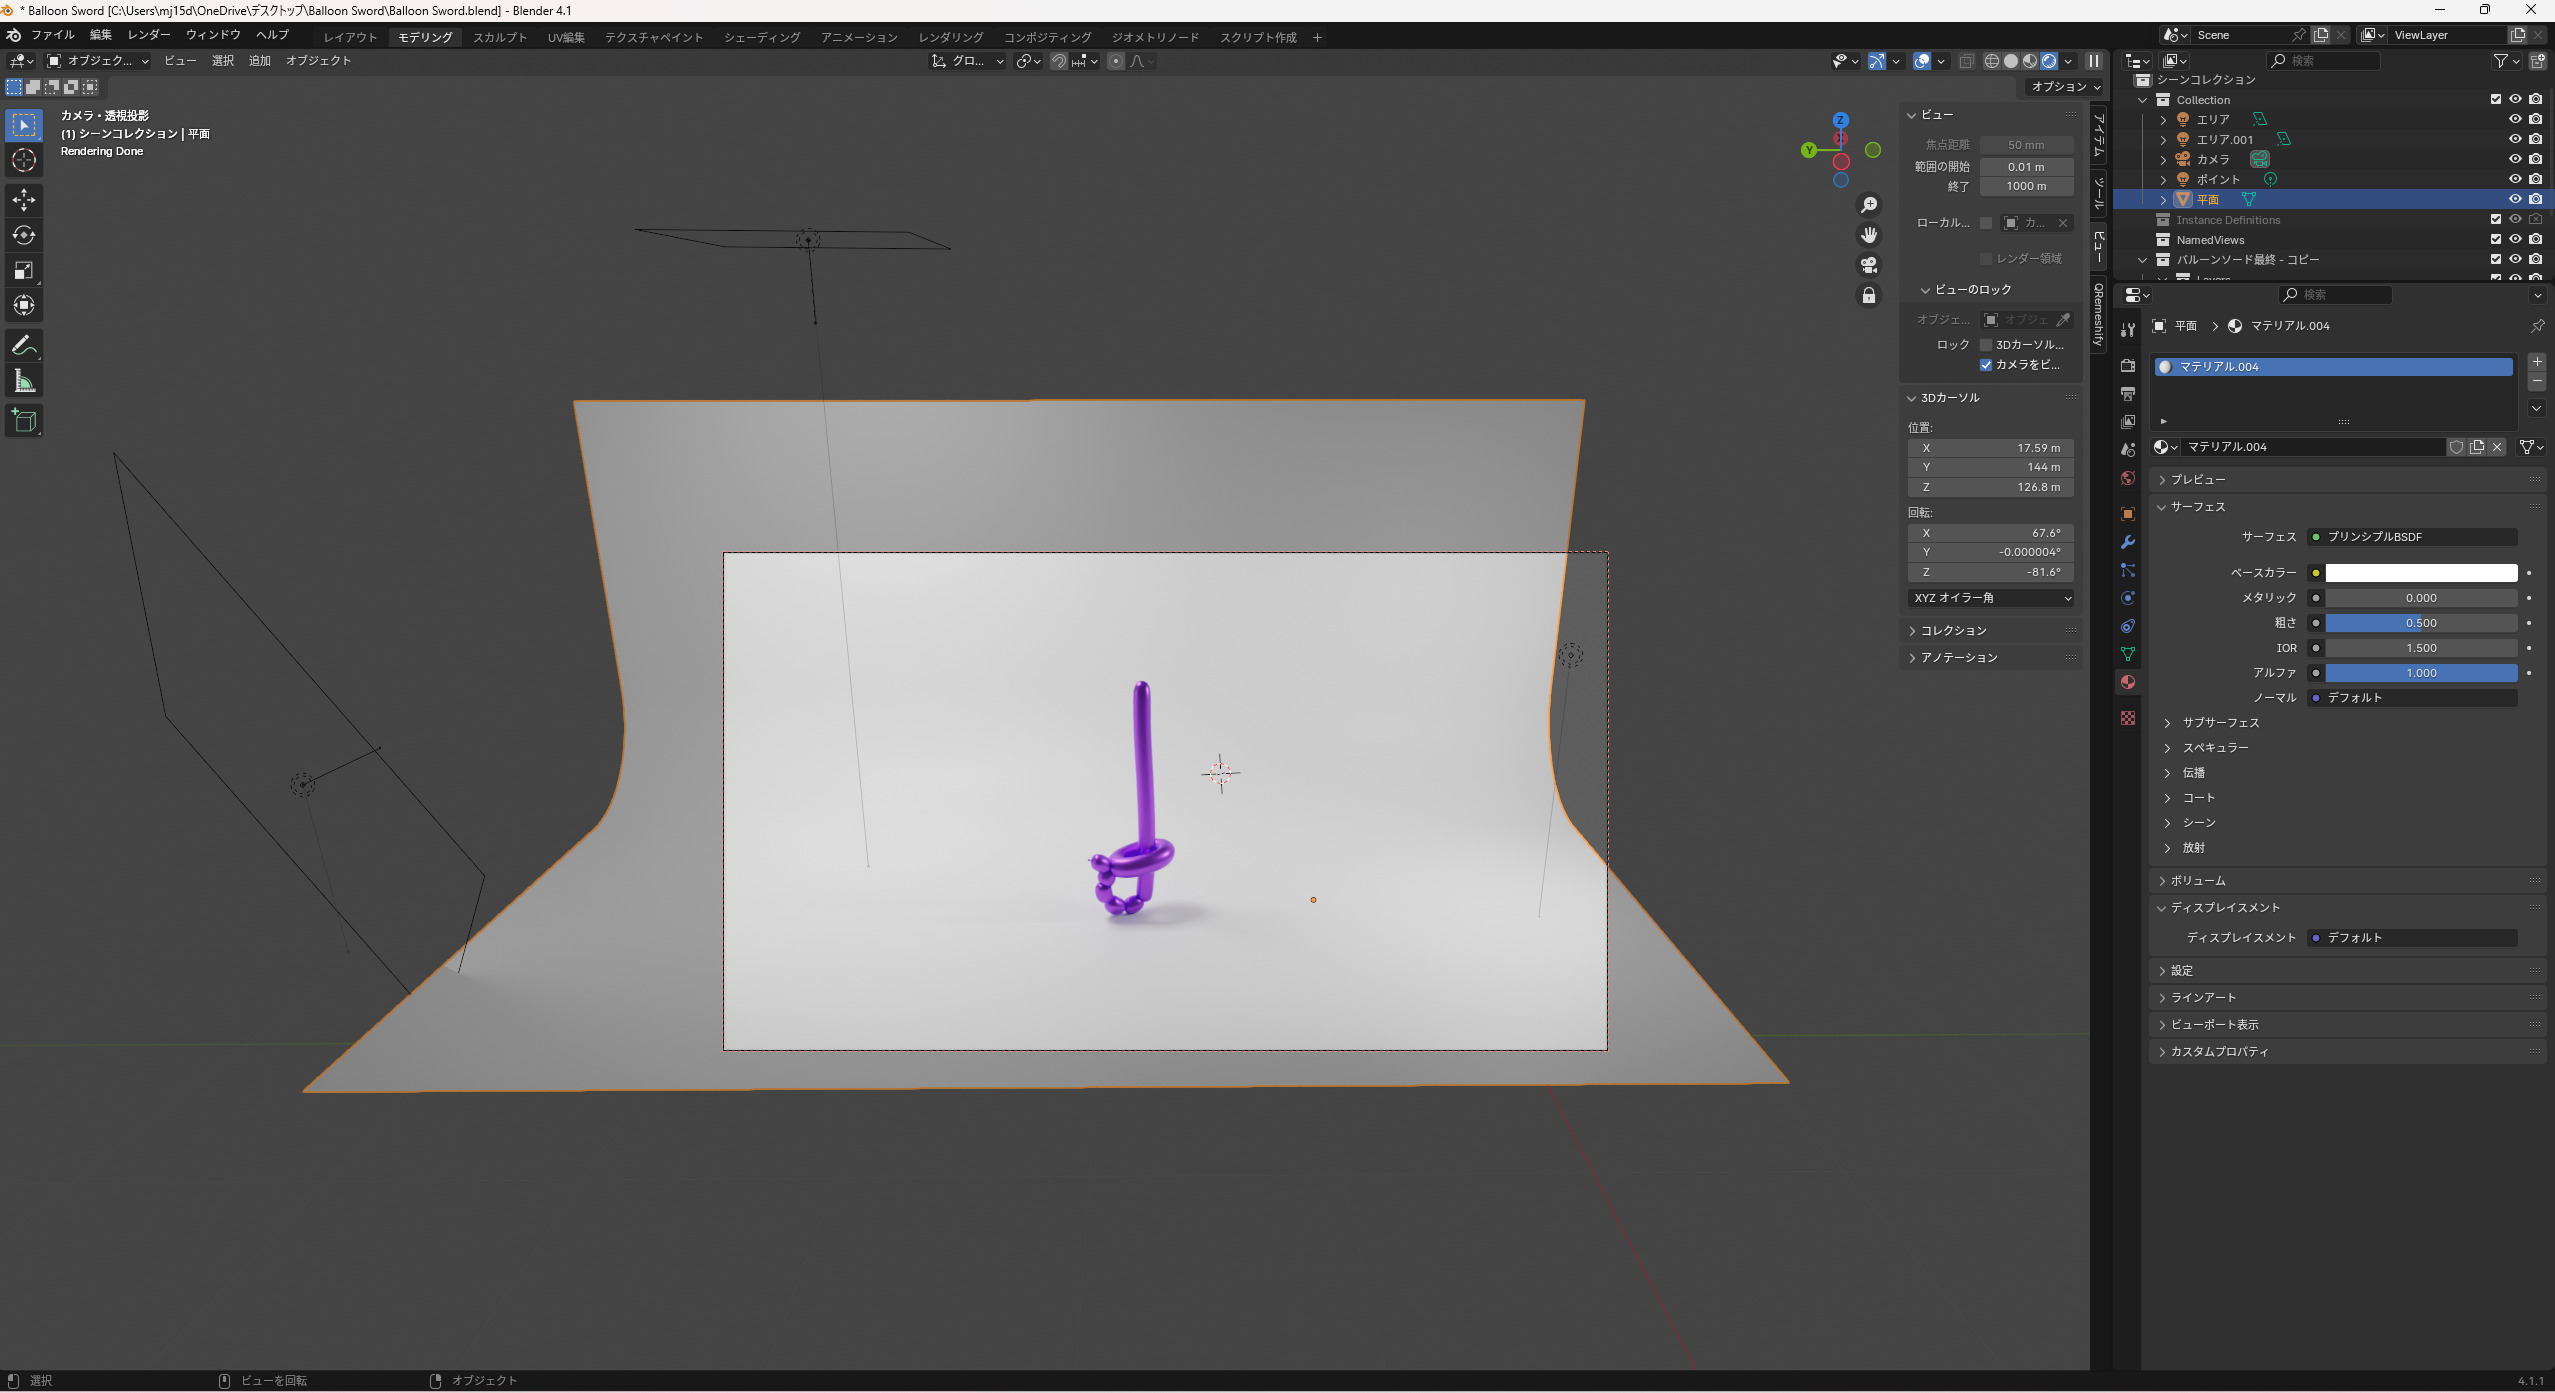Viewport: 2555px width, 1393px height.
Task: Hide the カメラ object eye icon
Action: [2515, 159]
